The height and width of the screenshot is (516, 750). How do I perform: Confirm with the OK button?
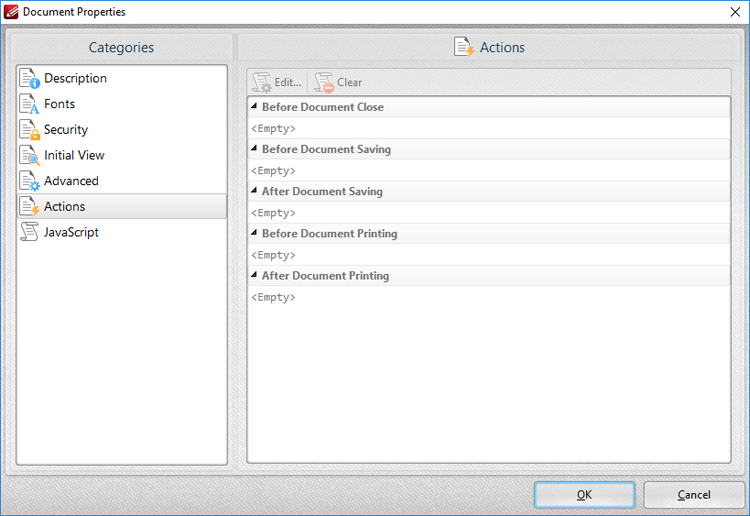tap(585, 494)
